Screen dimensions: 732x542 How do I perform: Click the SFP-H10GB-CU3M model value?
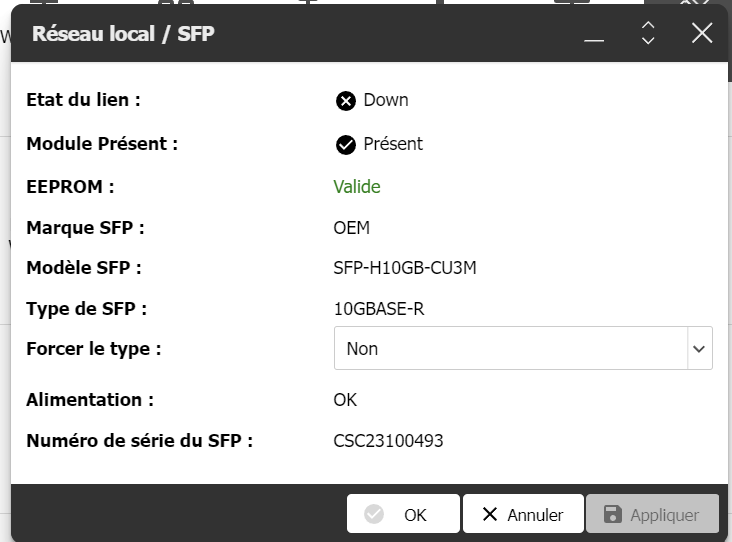tap(398, 268)
